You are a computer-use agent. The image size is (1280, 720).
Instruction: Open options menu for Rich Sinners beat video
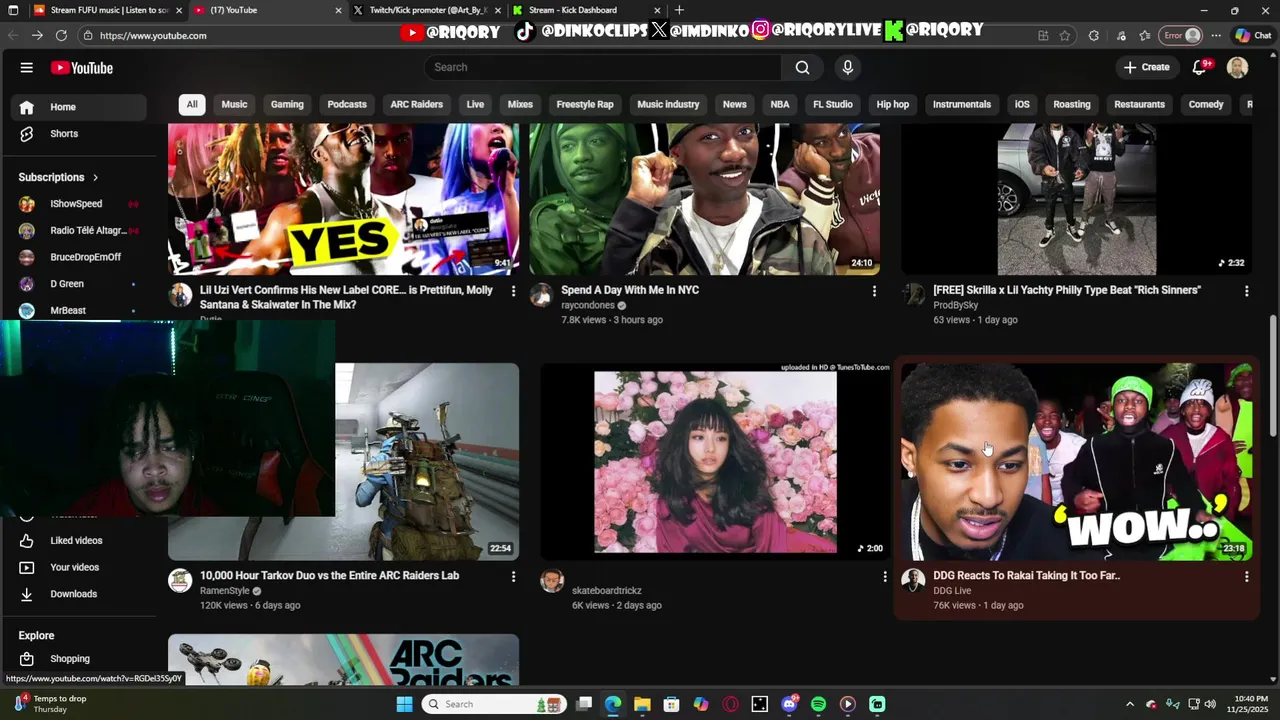1246,291
